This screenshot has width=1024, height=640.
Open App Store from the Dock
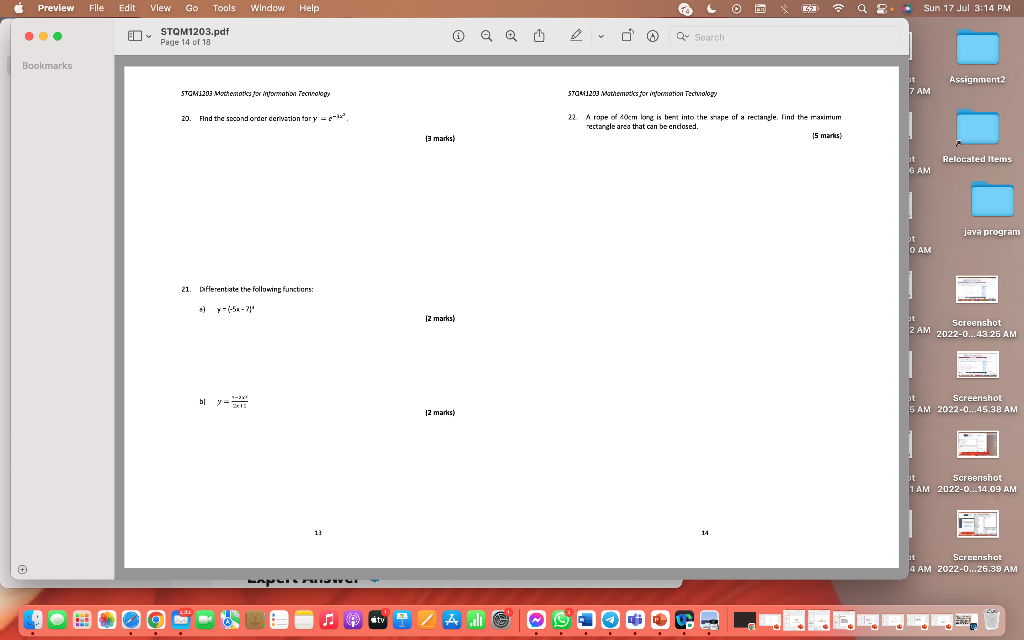451,619
